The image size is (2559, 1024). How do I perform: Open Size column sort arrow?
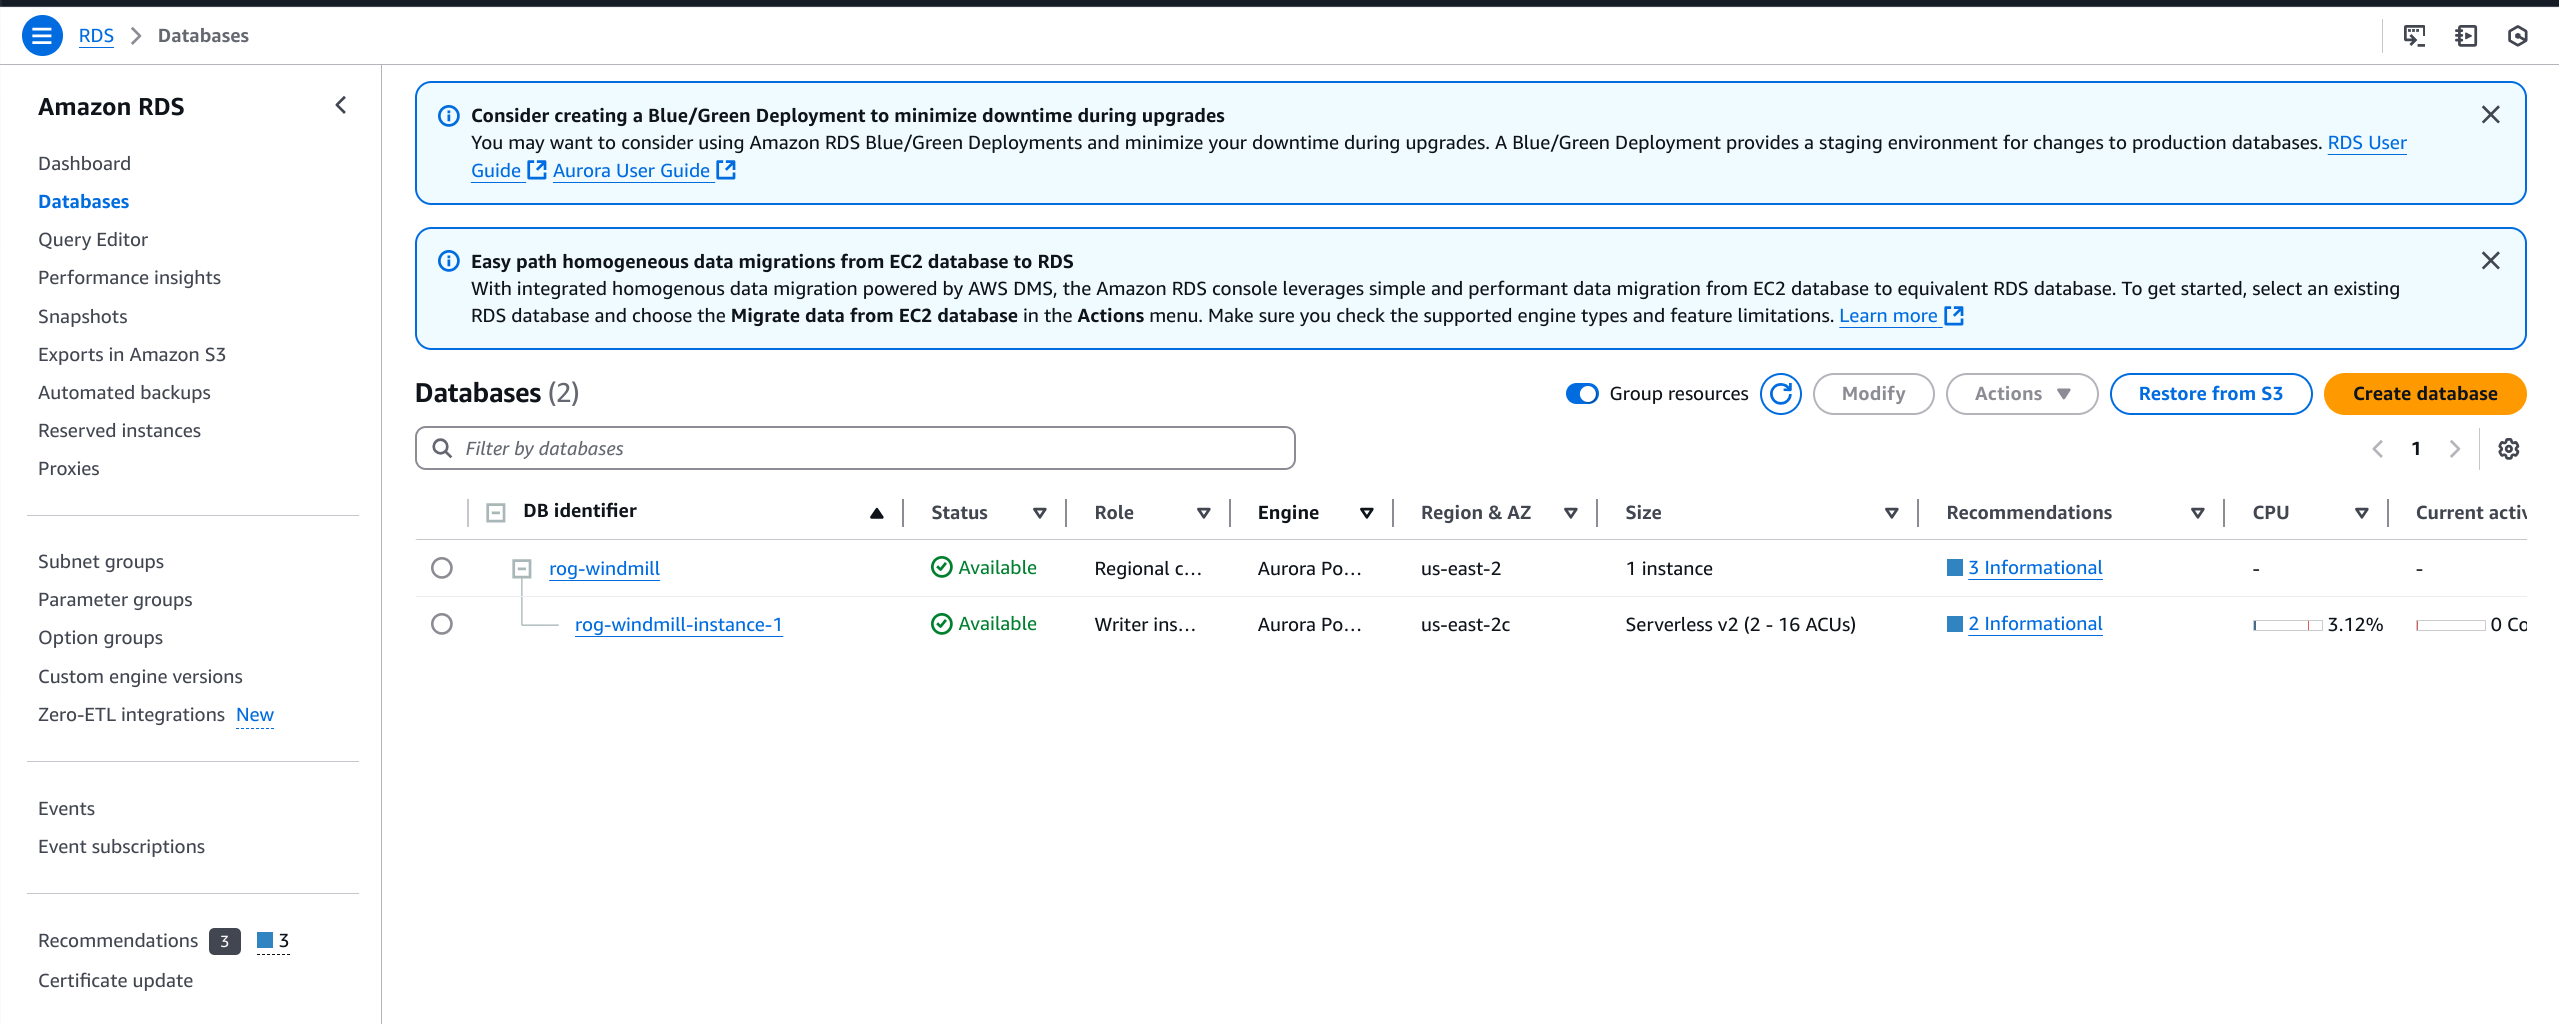tap(1892, 513)
